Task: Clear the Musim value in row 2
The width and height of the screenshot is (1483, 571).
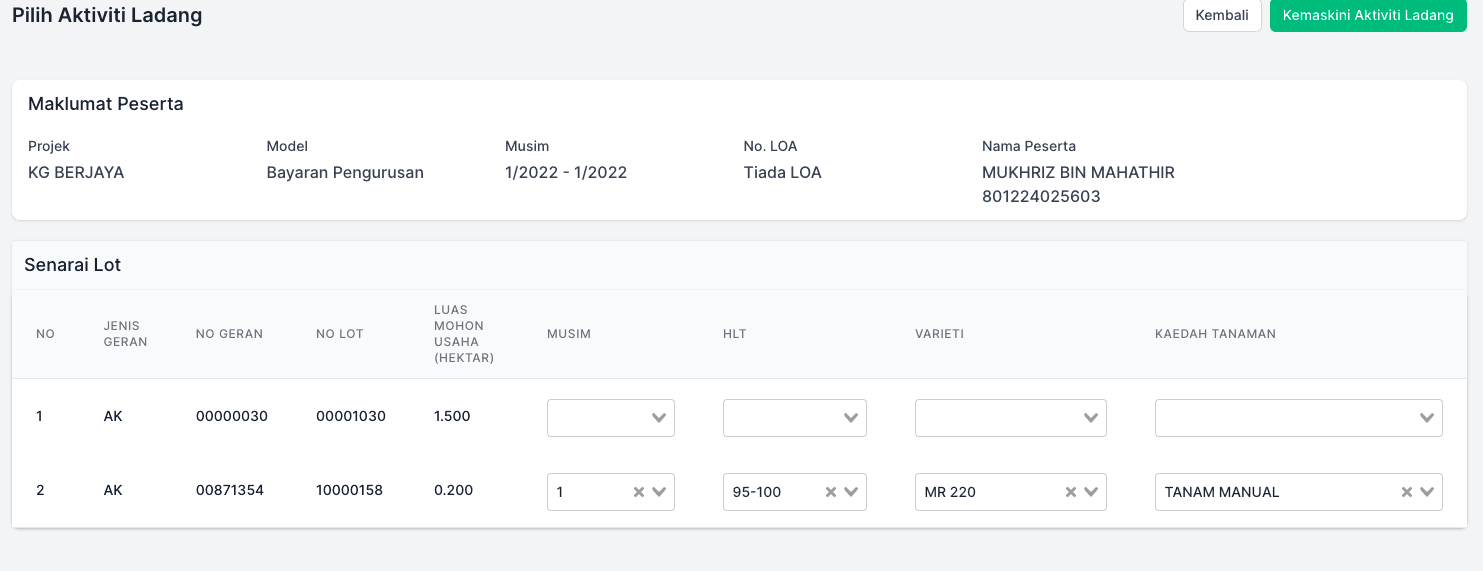Action: (x=638, y=492)
